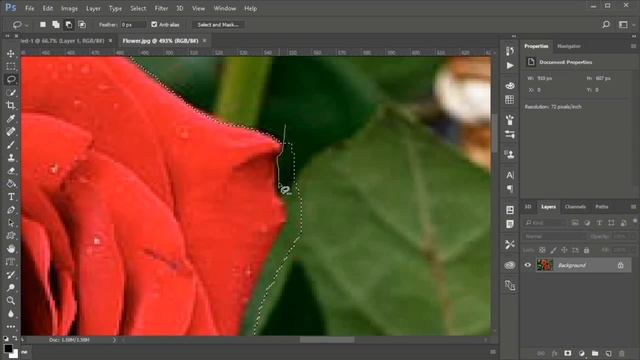Toggle the Anti-alias checkbox
The height and width of the screenshot is (360, 640).
pos(154,24)
